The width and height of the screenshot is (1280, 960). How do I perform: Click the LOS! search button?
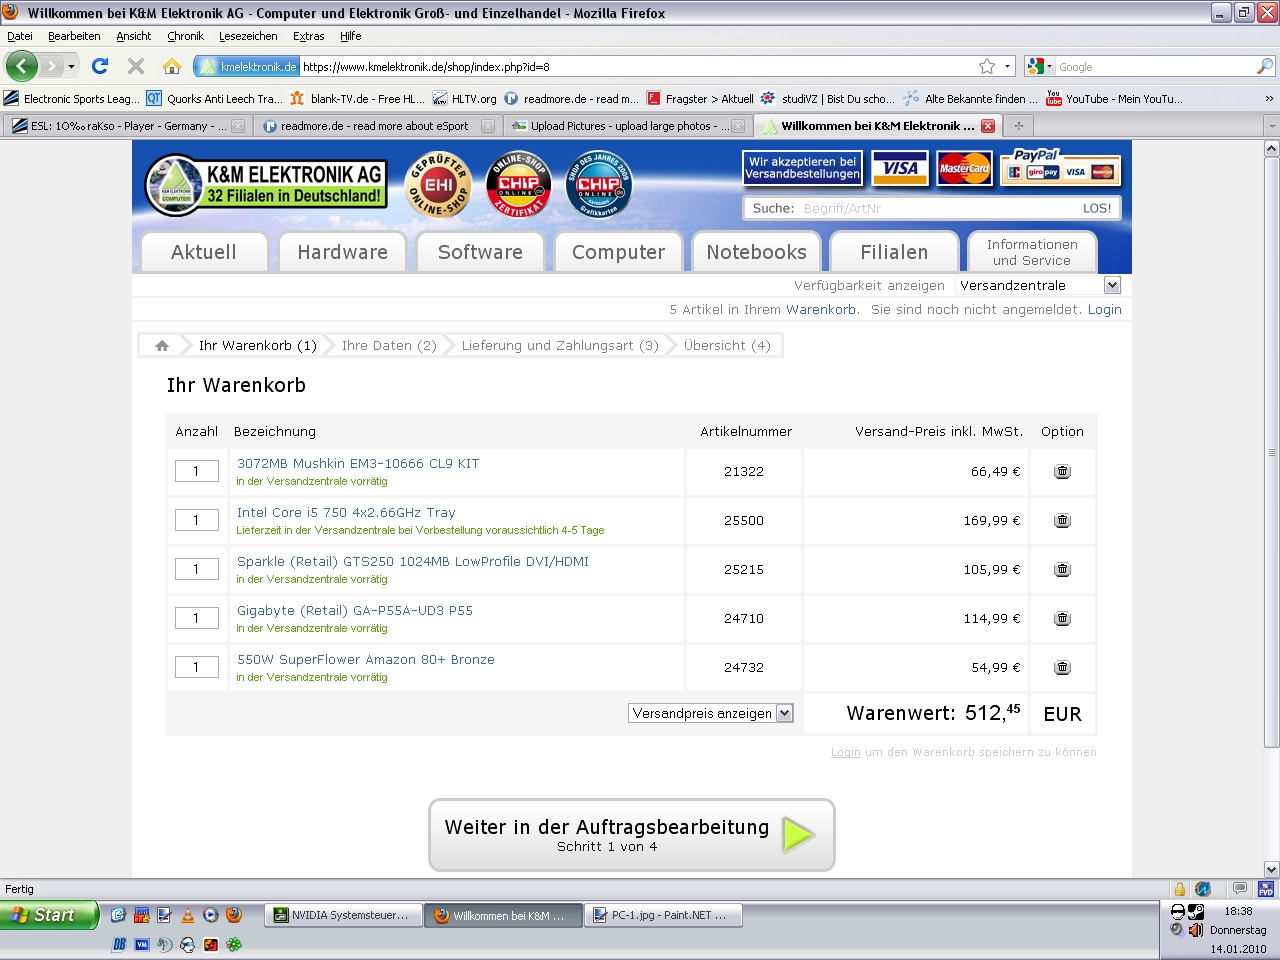pos(1096,208)
